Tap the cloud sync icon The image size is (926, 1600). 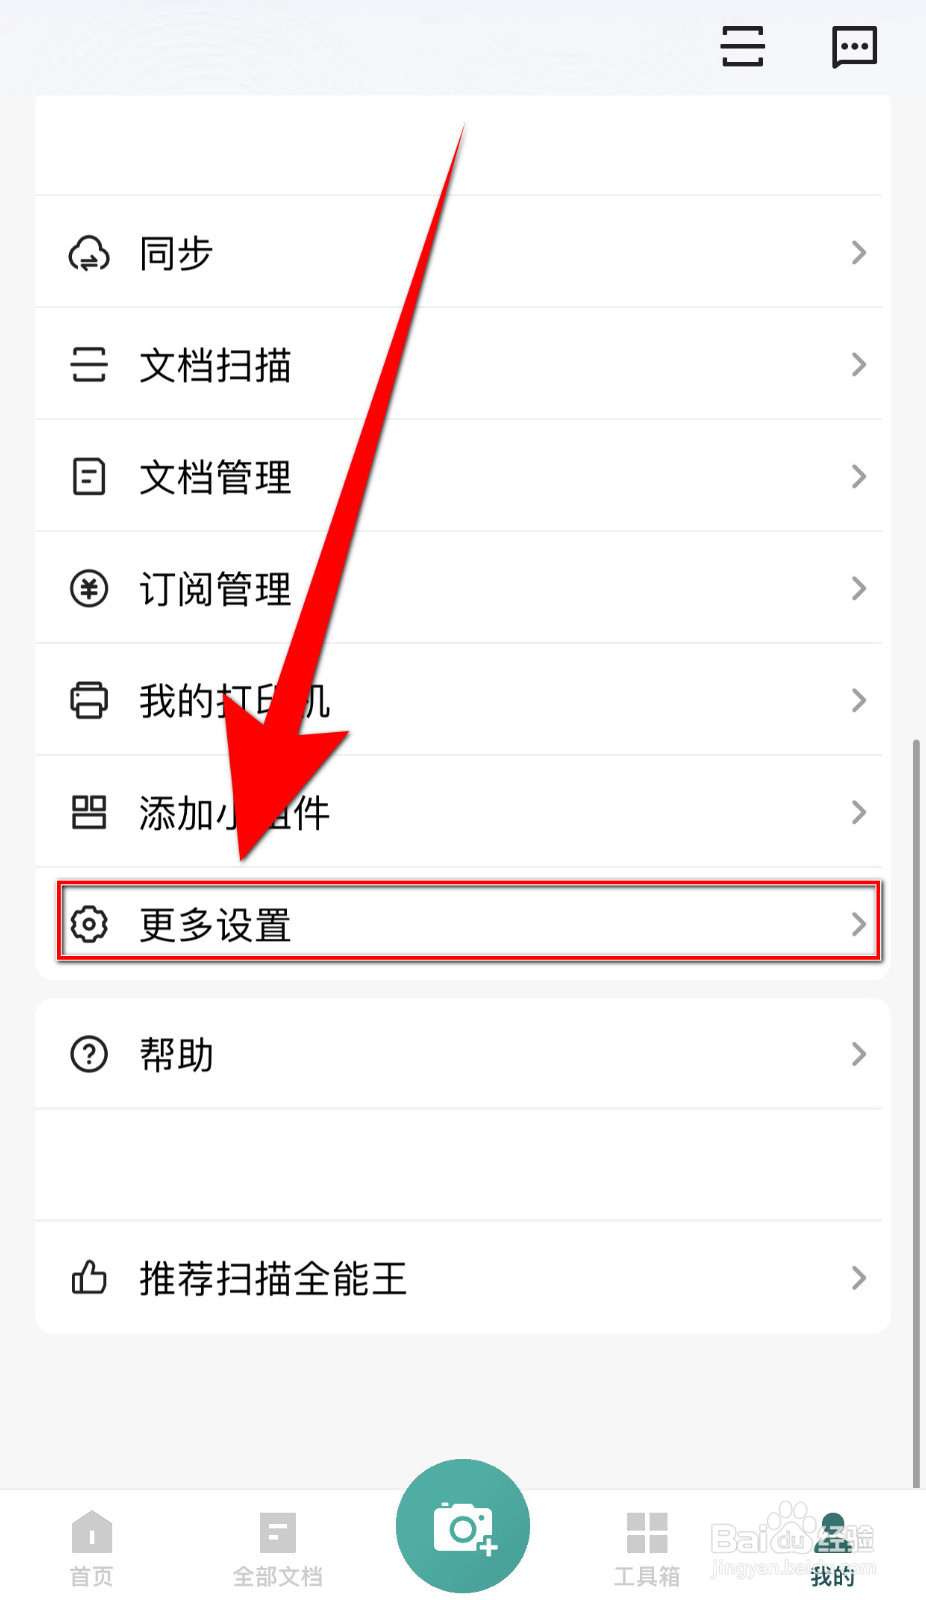click(x=89, y=253)
